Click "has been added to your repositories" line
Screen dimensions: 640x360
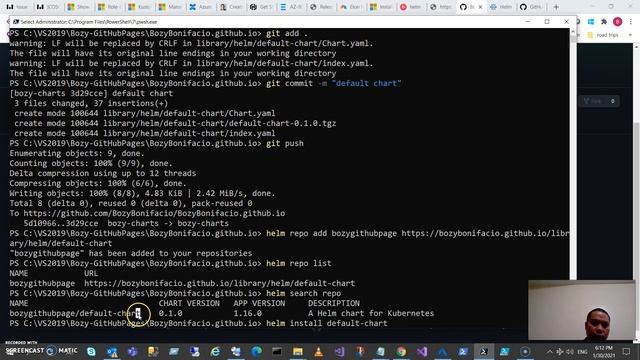pyautogui.click(x=131, y=253)
